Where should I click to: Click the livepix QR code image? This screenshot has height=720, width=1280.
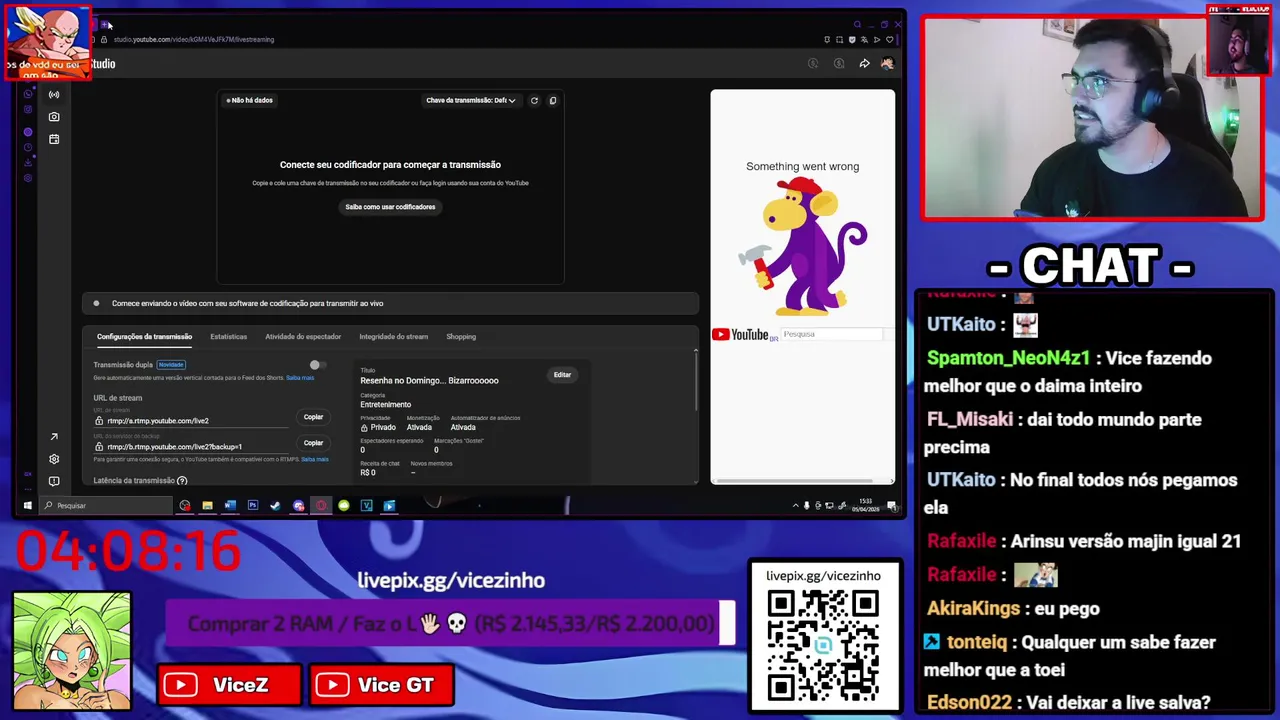point(824,645)
